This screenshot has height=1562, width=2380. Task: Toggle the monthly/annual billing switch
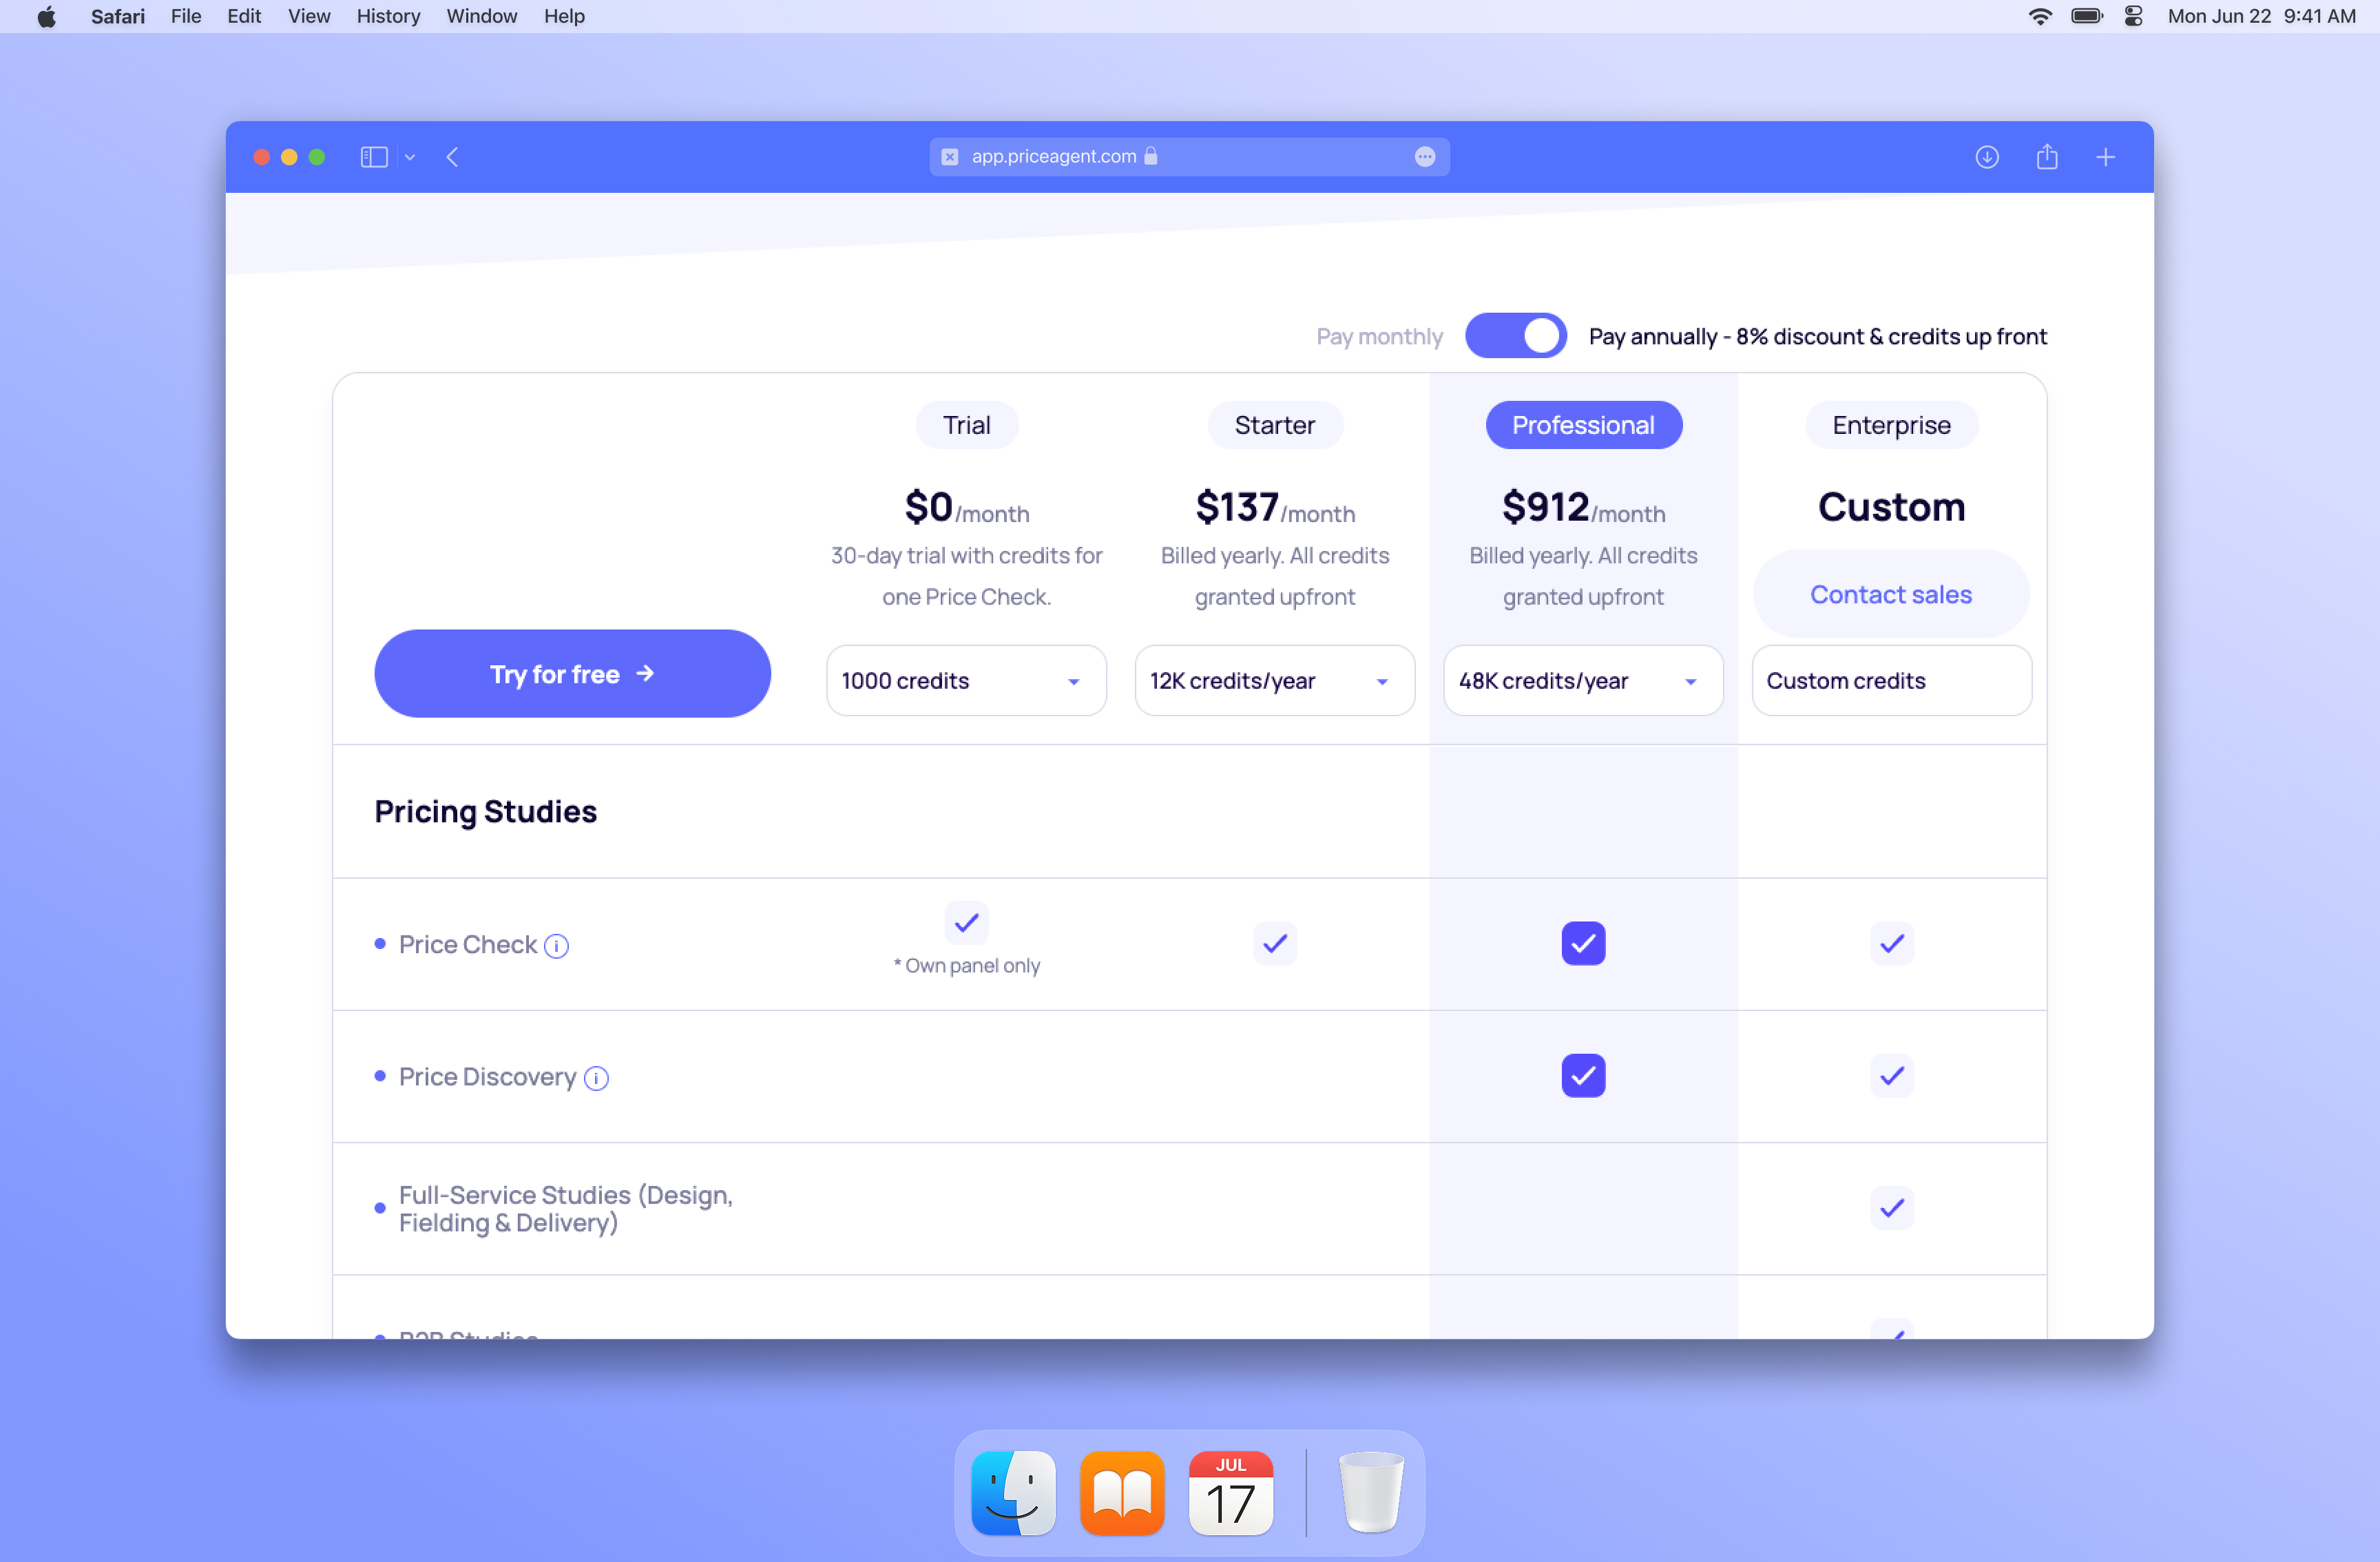click(1515, 336)
